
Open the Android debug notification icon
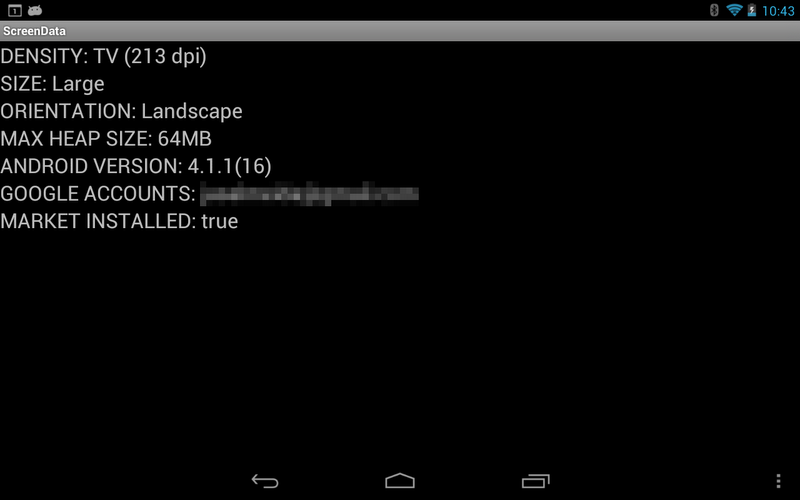coord(35,10)
